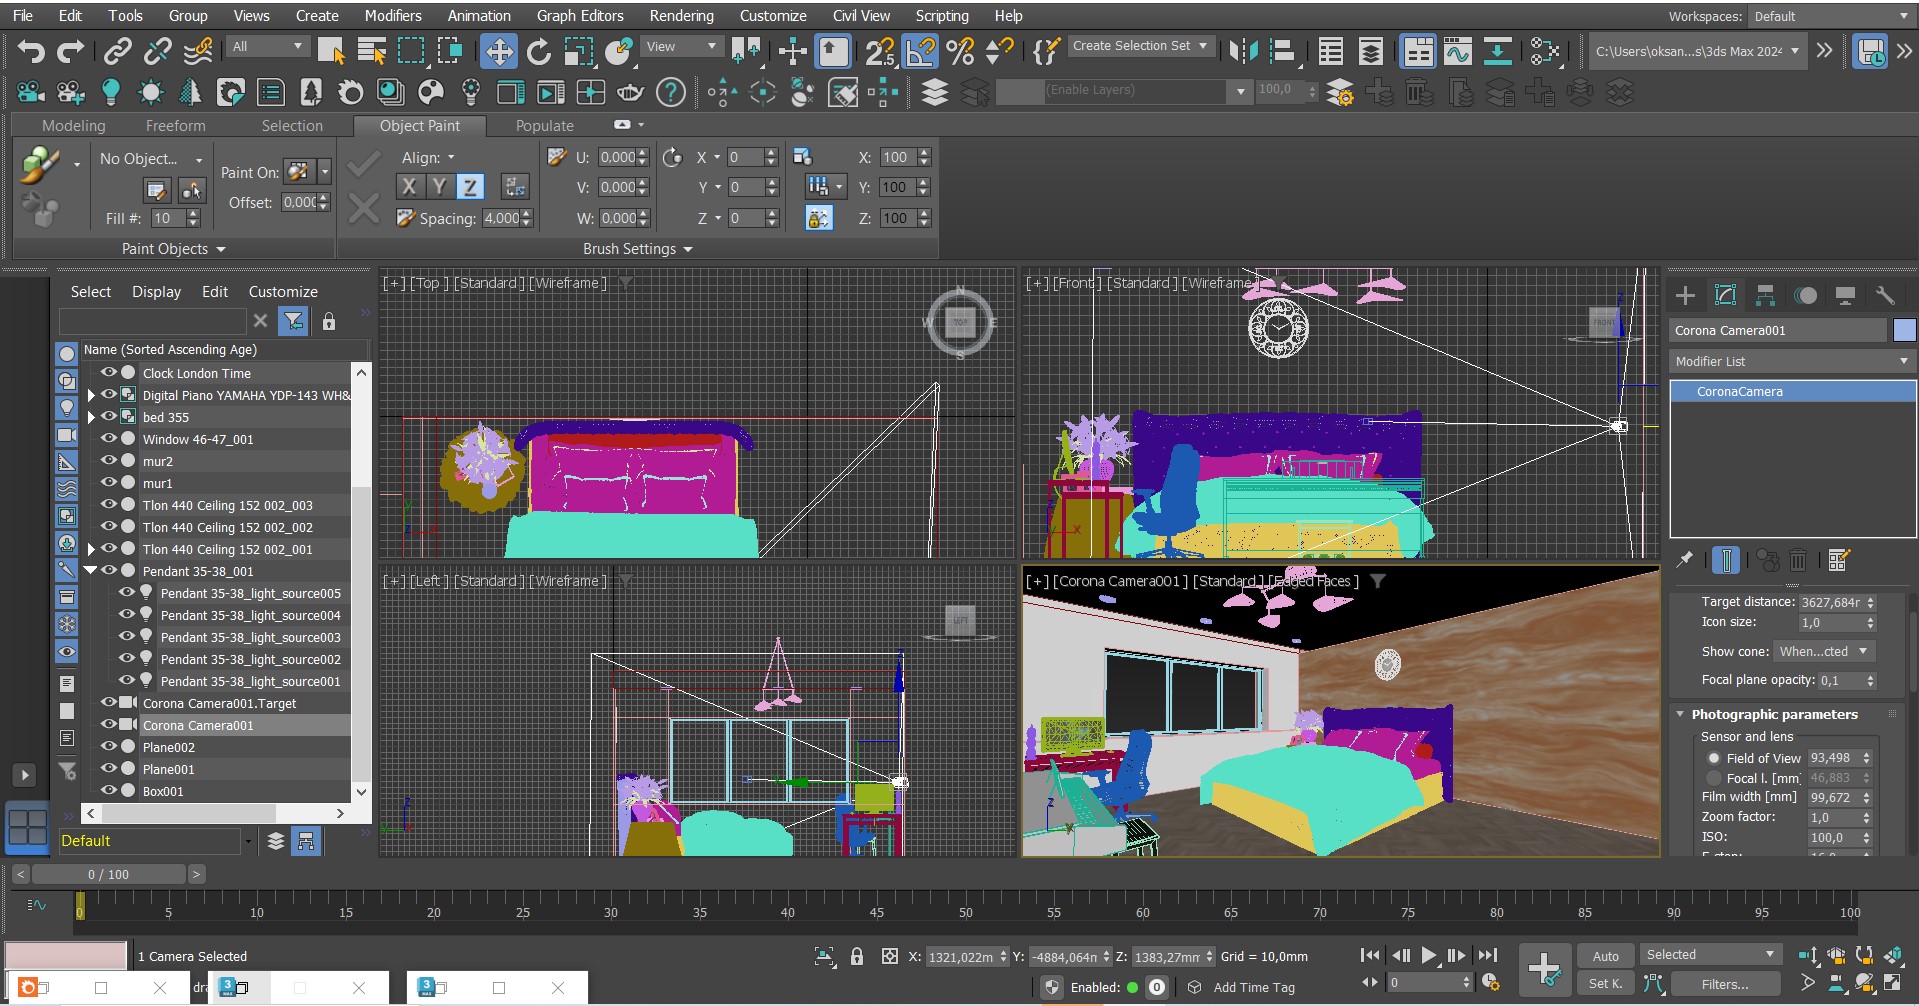Collapse the Pendant 35-38_001 hierarchy
This screenshot has height=1006, width=1919.
(92, 571)
